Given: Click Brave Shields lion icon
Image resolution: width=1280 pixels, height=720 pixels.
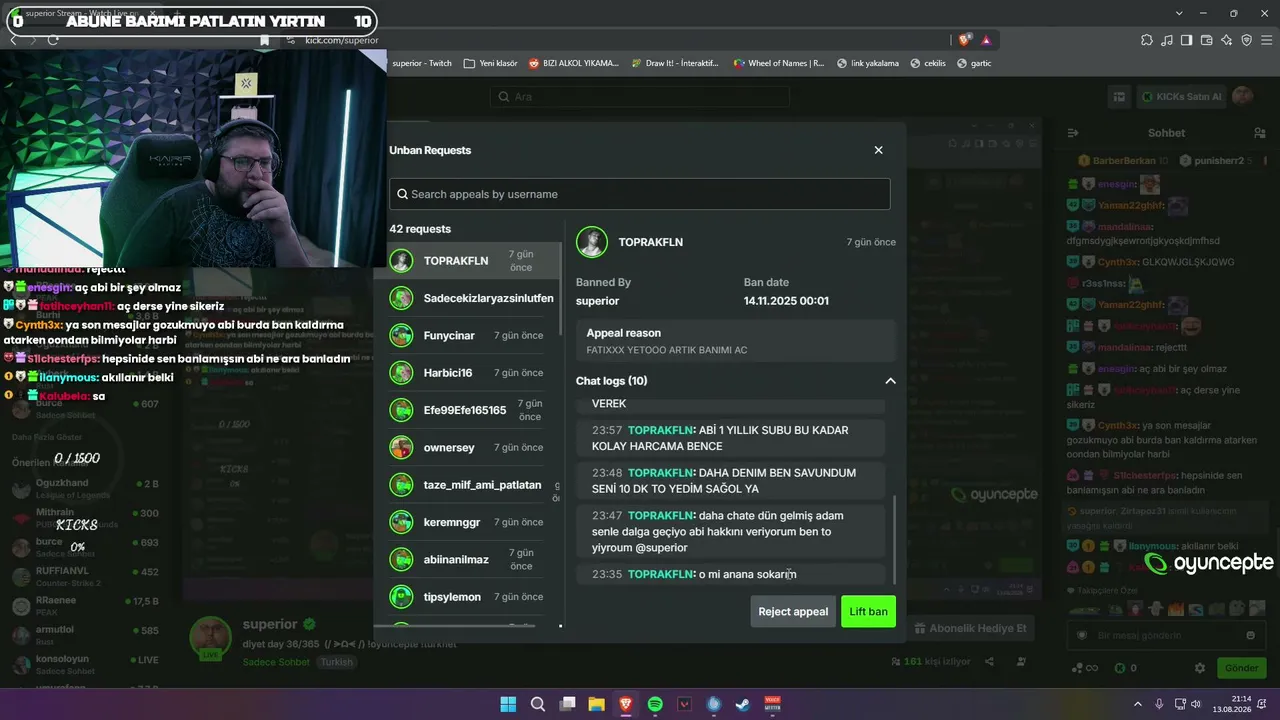Looking at the screenshot, I should pos(964,40).
